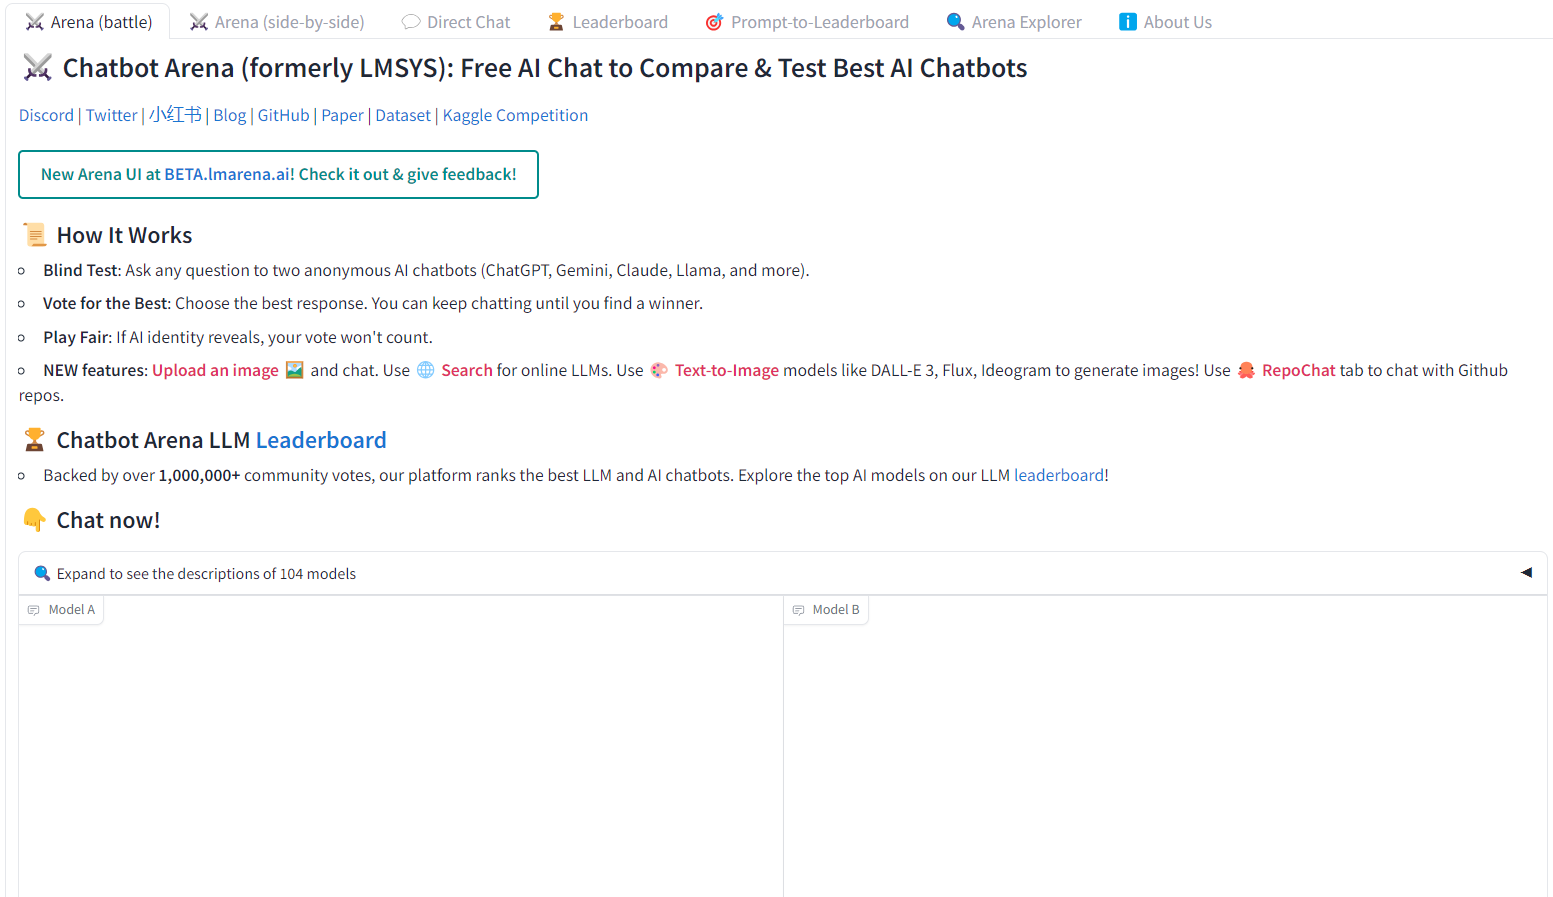Click the collapse arrow on model descriptions
The width and height of the screenshot is (1553, 897).
(x=1526, y=573)
